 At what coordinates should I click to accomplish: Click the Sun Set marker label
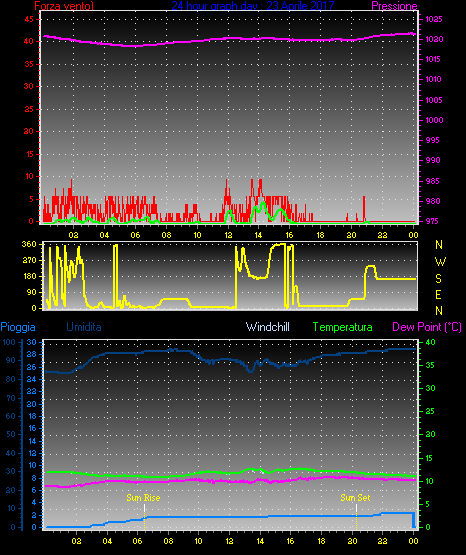coord(355,498)
